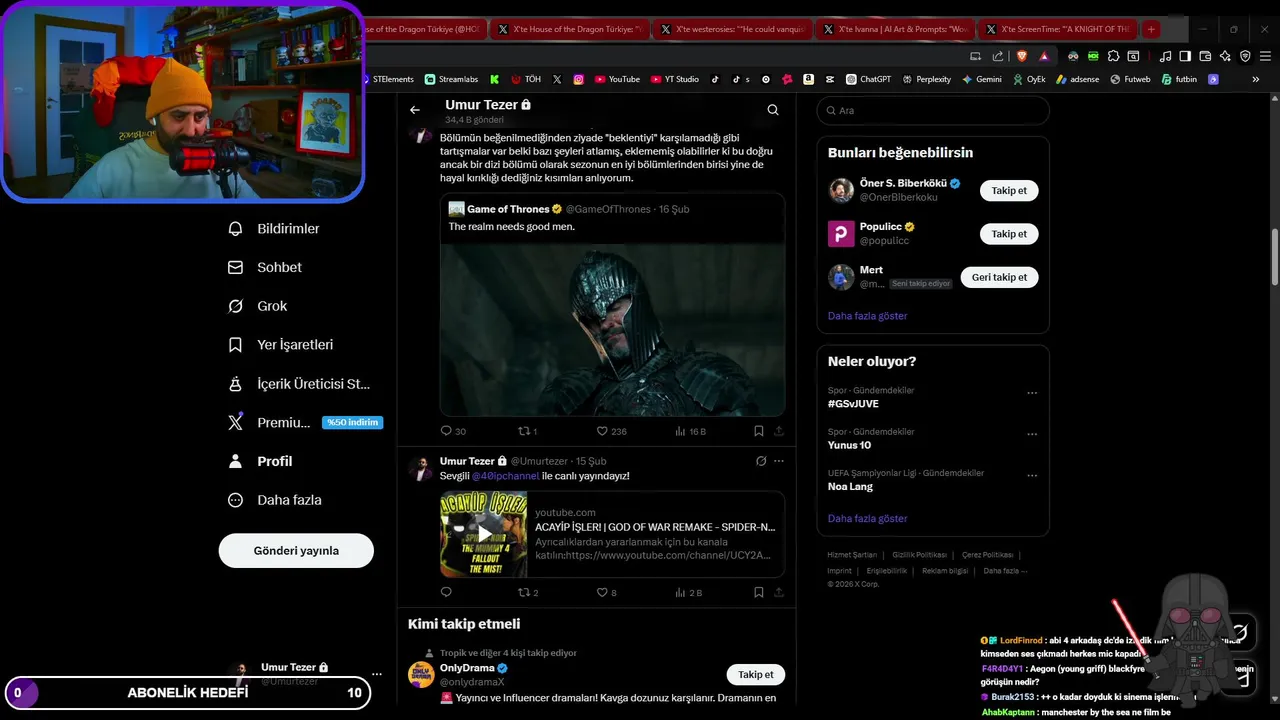Bookmark the Game of Thrones quote post
Screen dimensions: 1280x720
759,431
